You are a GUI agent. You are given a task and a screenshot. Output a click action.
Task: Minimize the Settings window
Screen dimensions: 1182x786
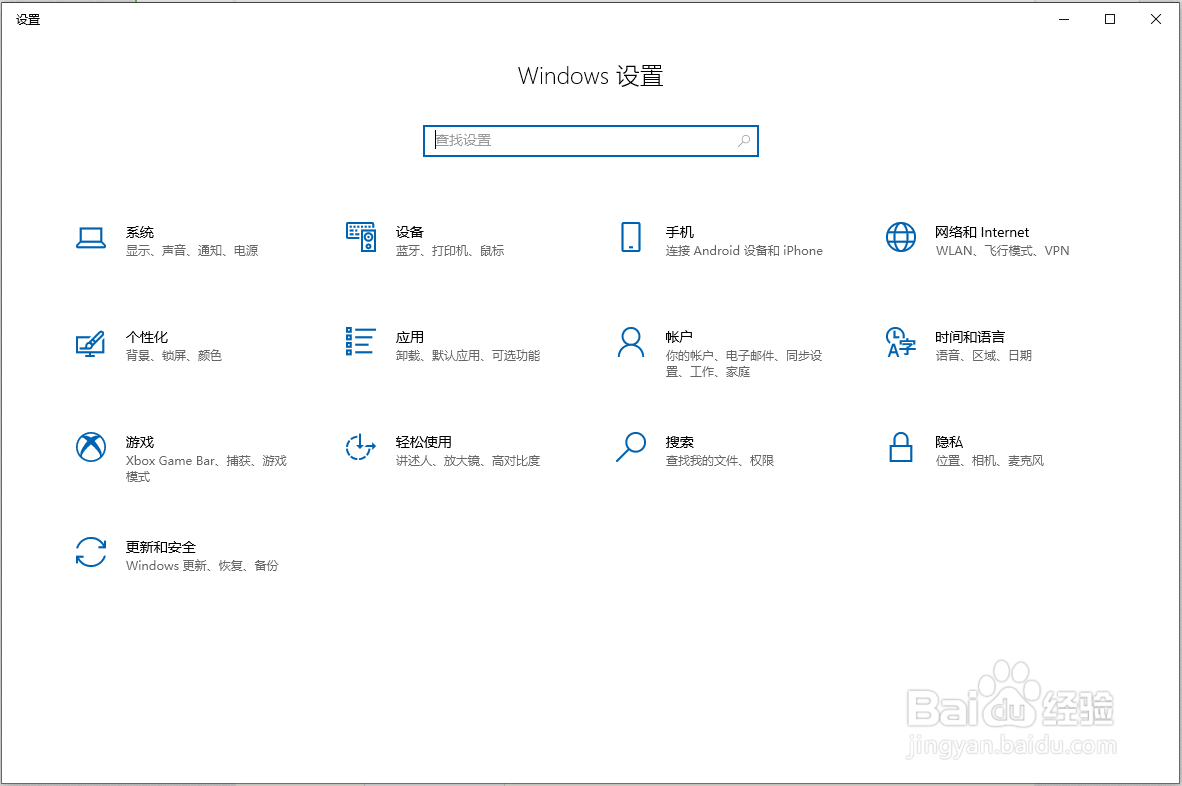pos(1063,18)
